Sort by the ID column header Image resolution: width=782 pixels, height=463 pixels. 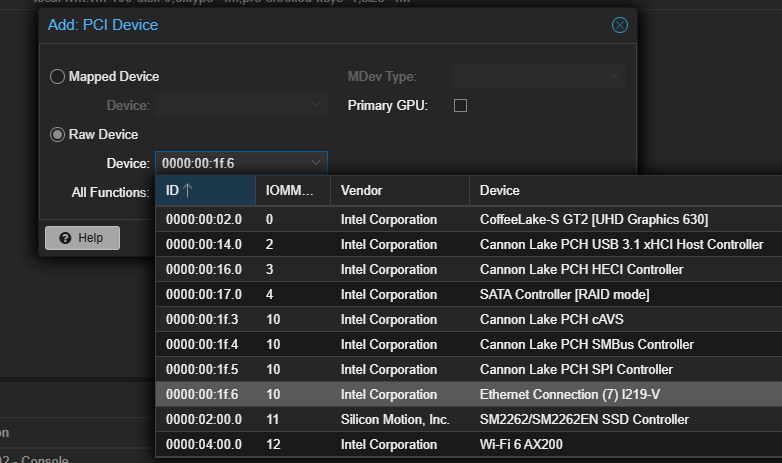coord(204,190)
